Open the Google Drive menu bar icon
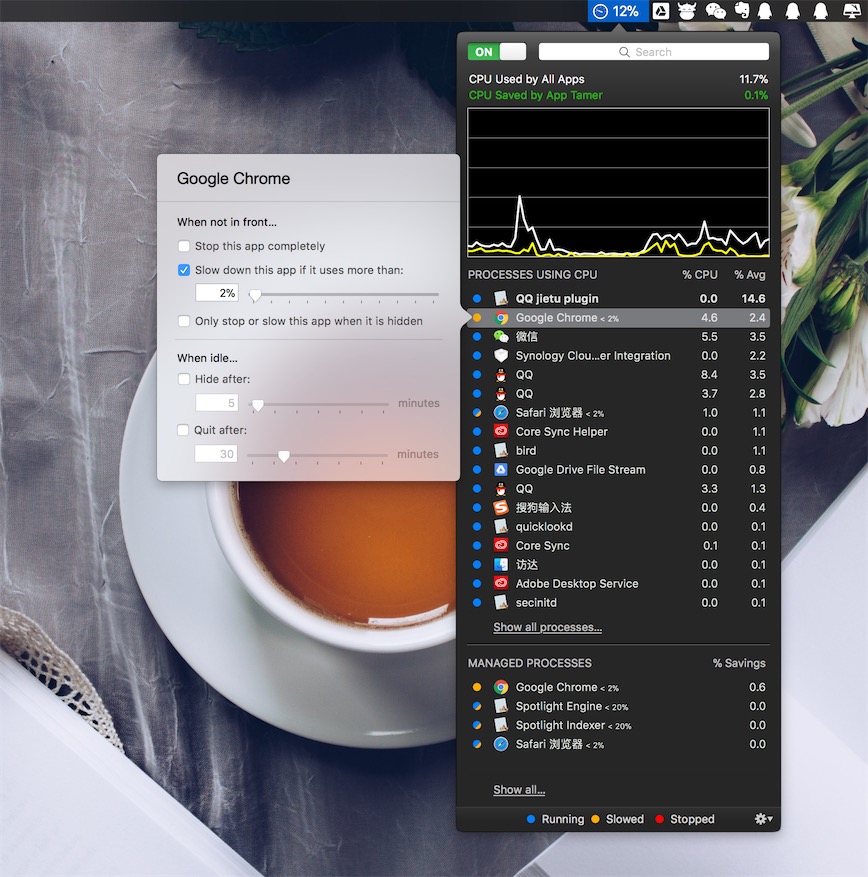868x877 pixels. [661, 11]
